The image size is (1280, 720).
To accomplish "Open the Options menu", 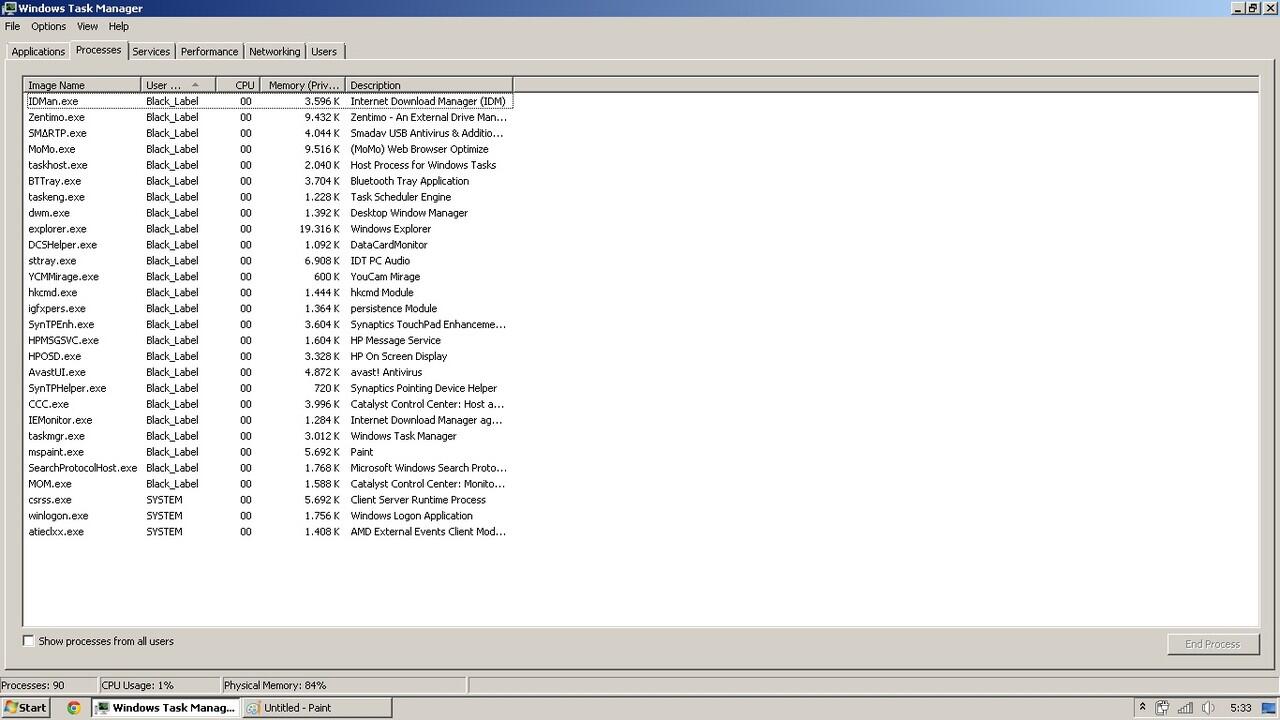I will pyautogui.click(x=48, y=26).
